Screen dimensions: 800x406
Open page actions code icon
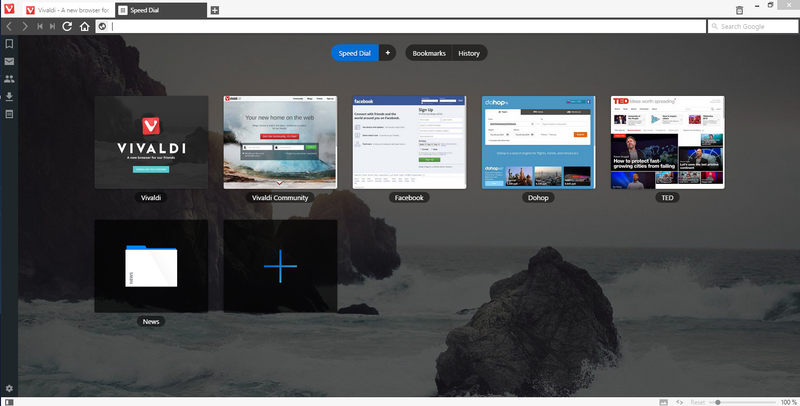pos(680,402)
